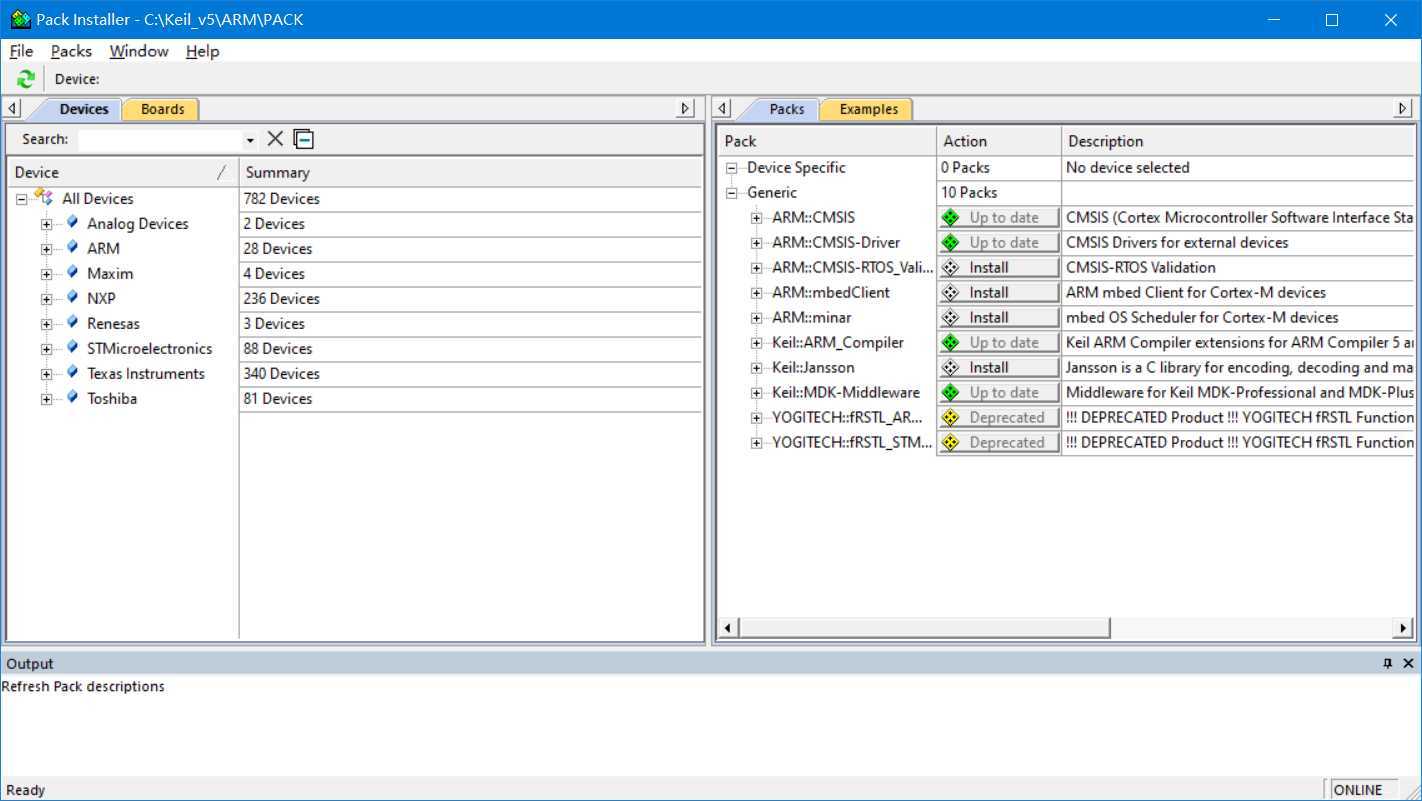The height and width of the screenshot is (801, 1422).
Task: Click the Pack column header
Action: click(x=827, y=141)
